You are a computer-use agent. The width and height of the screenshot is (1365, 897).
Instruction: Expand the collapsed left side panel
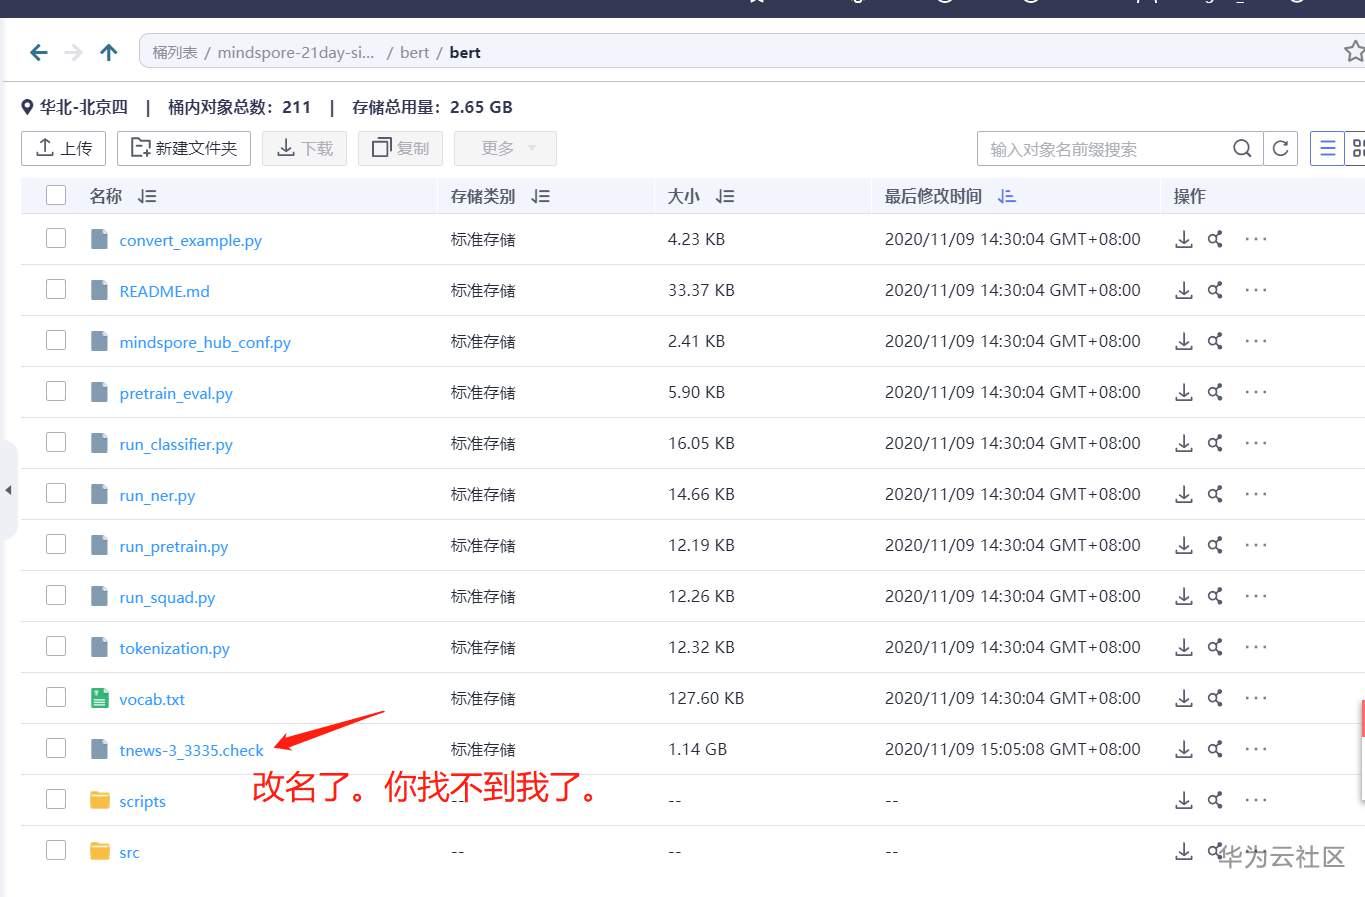click(8, 490)
